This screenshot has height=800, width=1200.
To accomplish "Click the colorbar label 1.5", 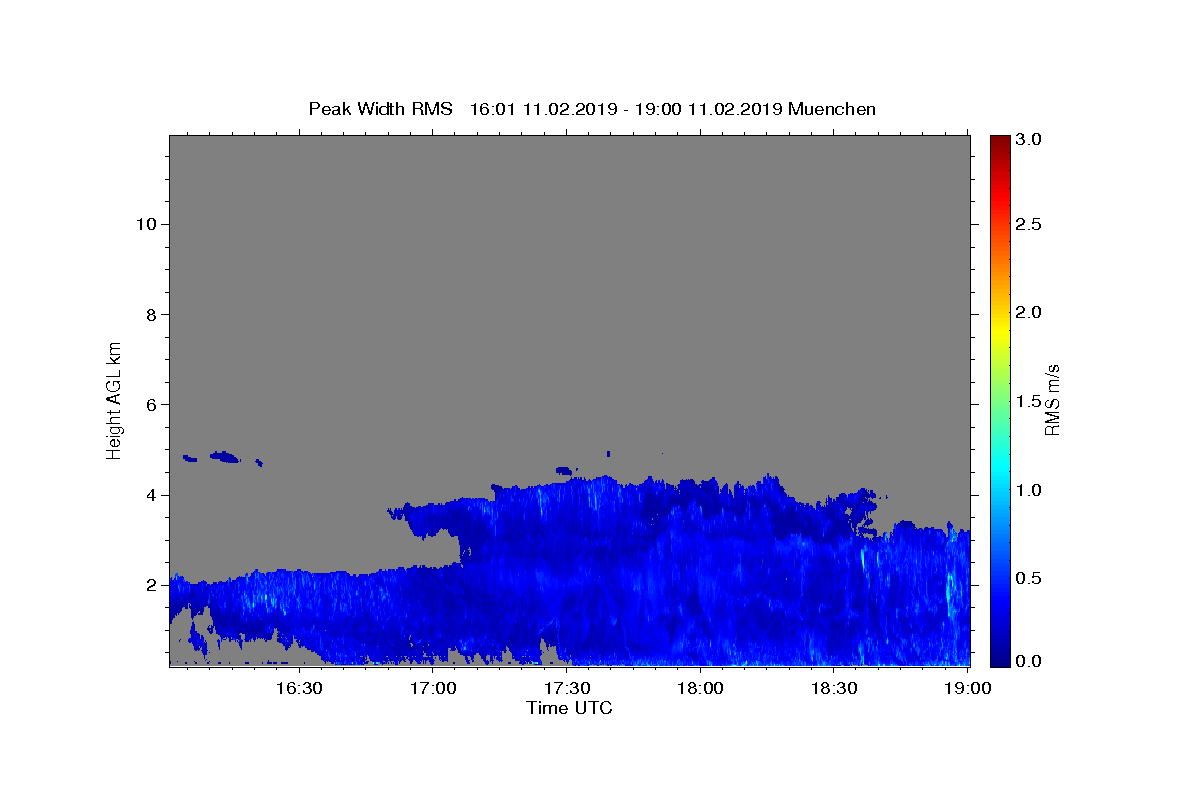I will 1029,401.
